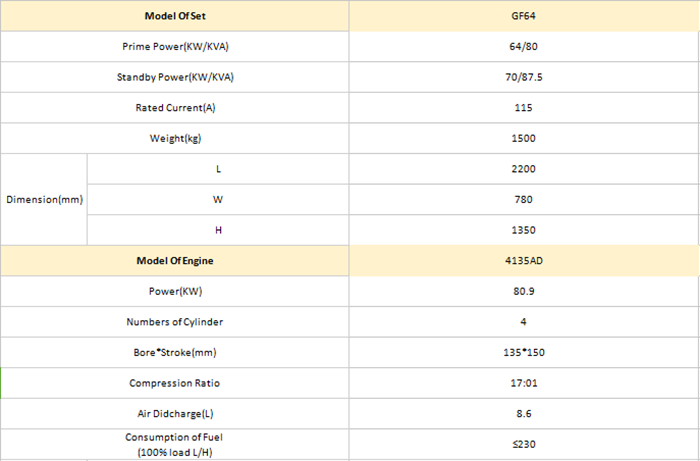Image resolution: width=700 pixels, height=461 pixels.
Task: Click the ≤230 fuel consumption value
Action: [524, 444]
